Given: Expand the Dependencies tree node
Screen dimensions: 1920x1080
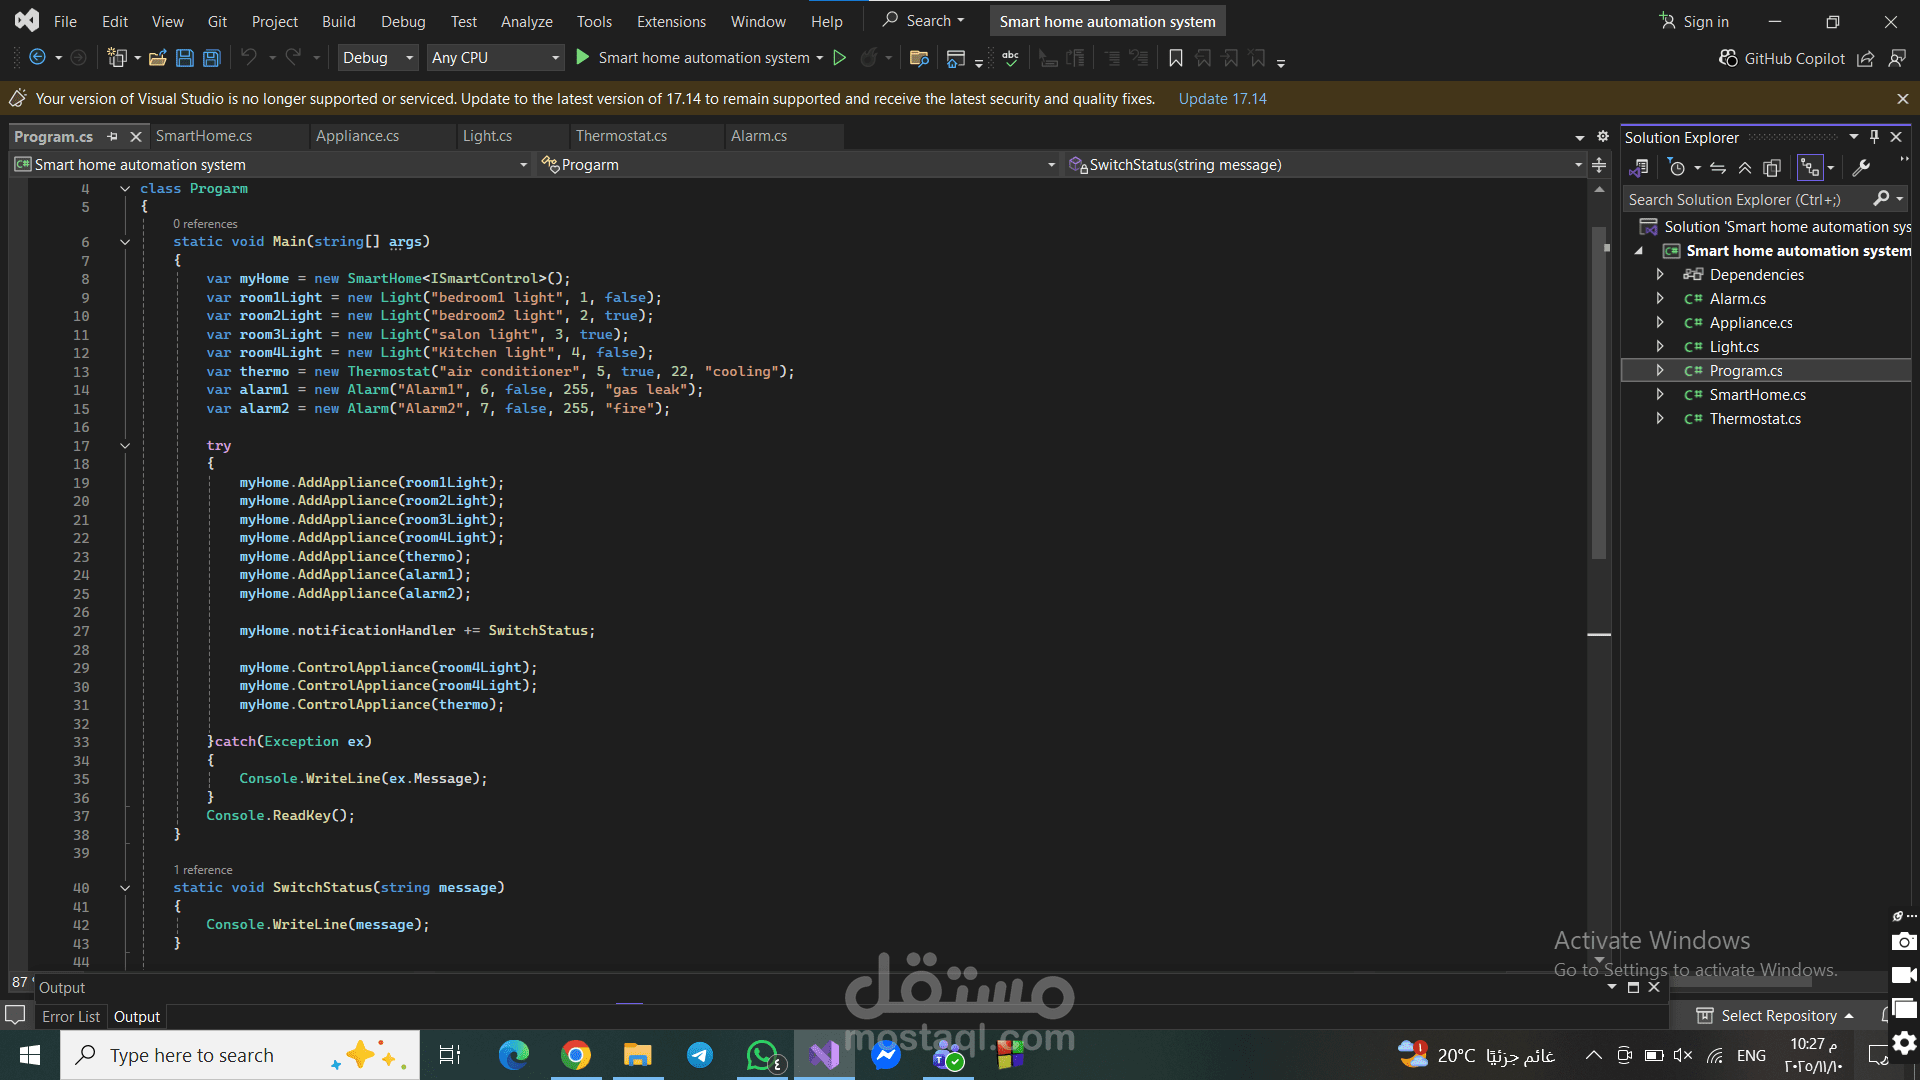Looking at the screenshot, I should tap(1660, 275).
